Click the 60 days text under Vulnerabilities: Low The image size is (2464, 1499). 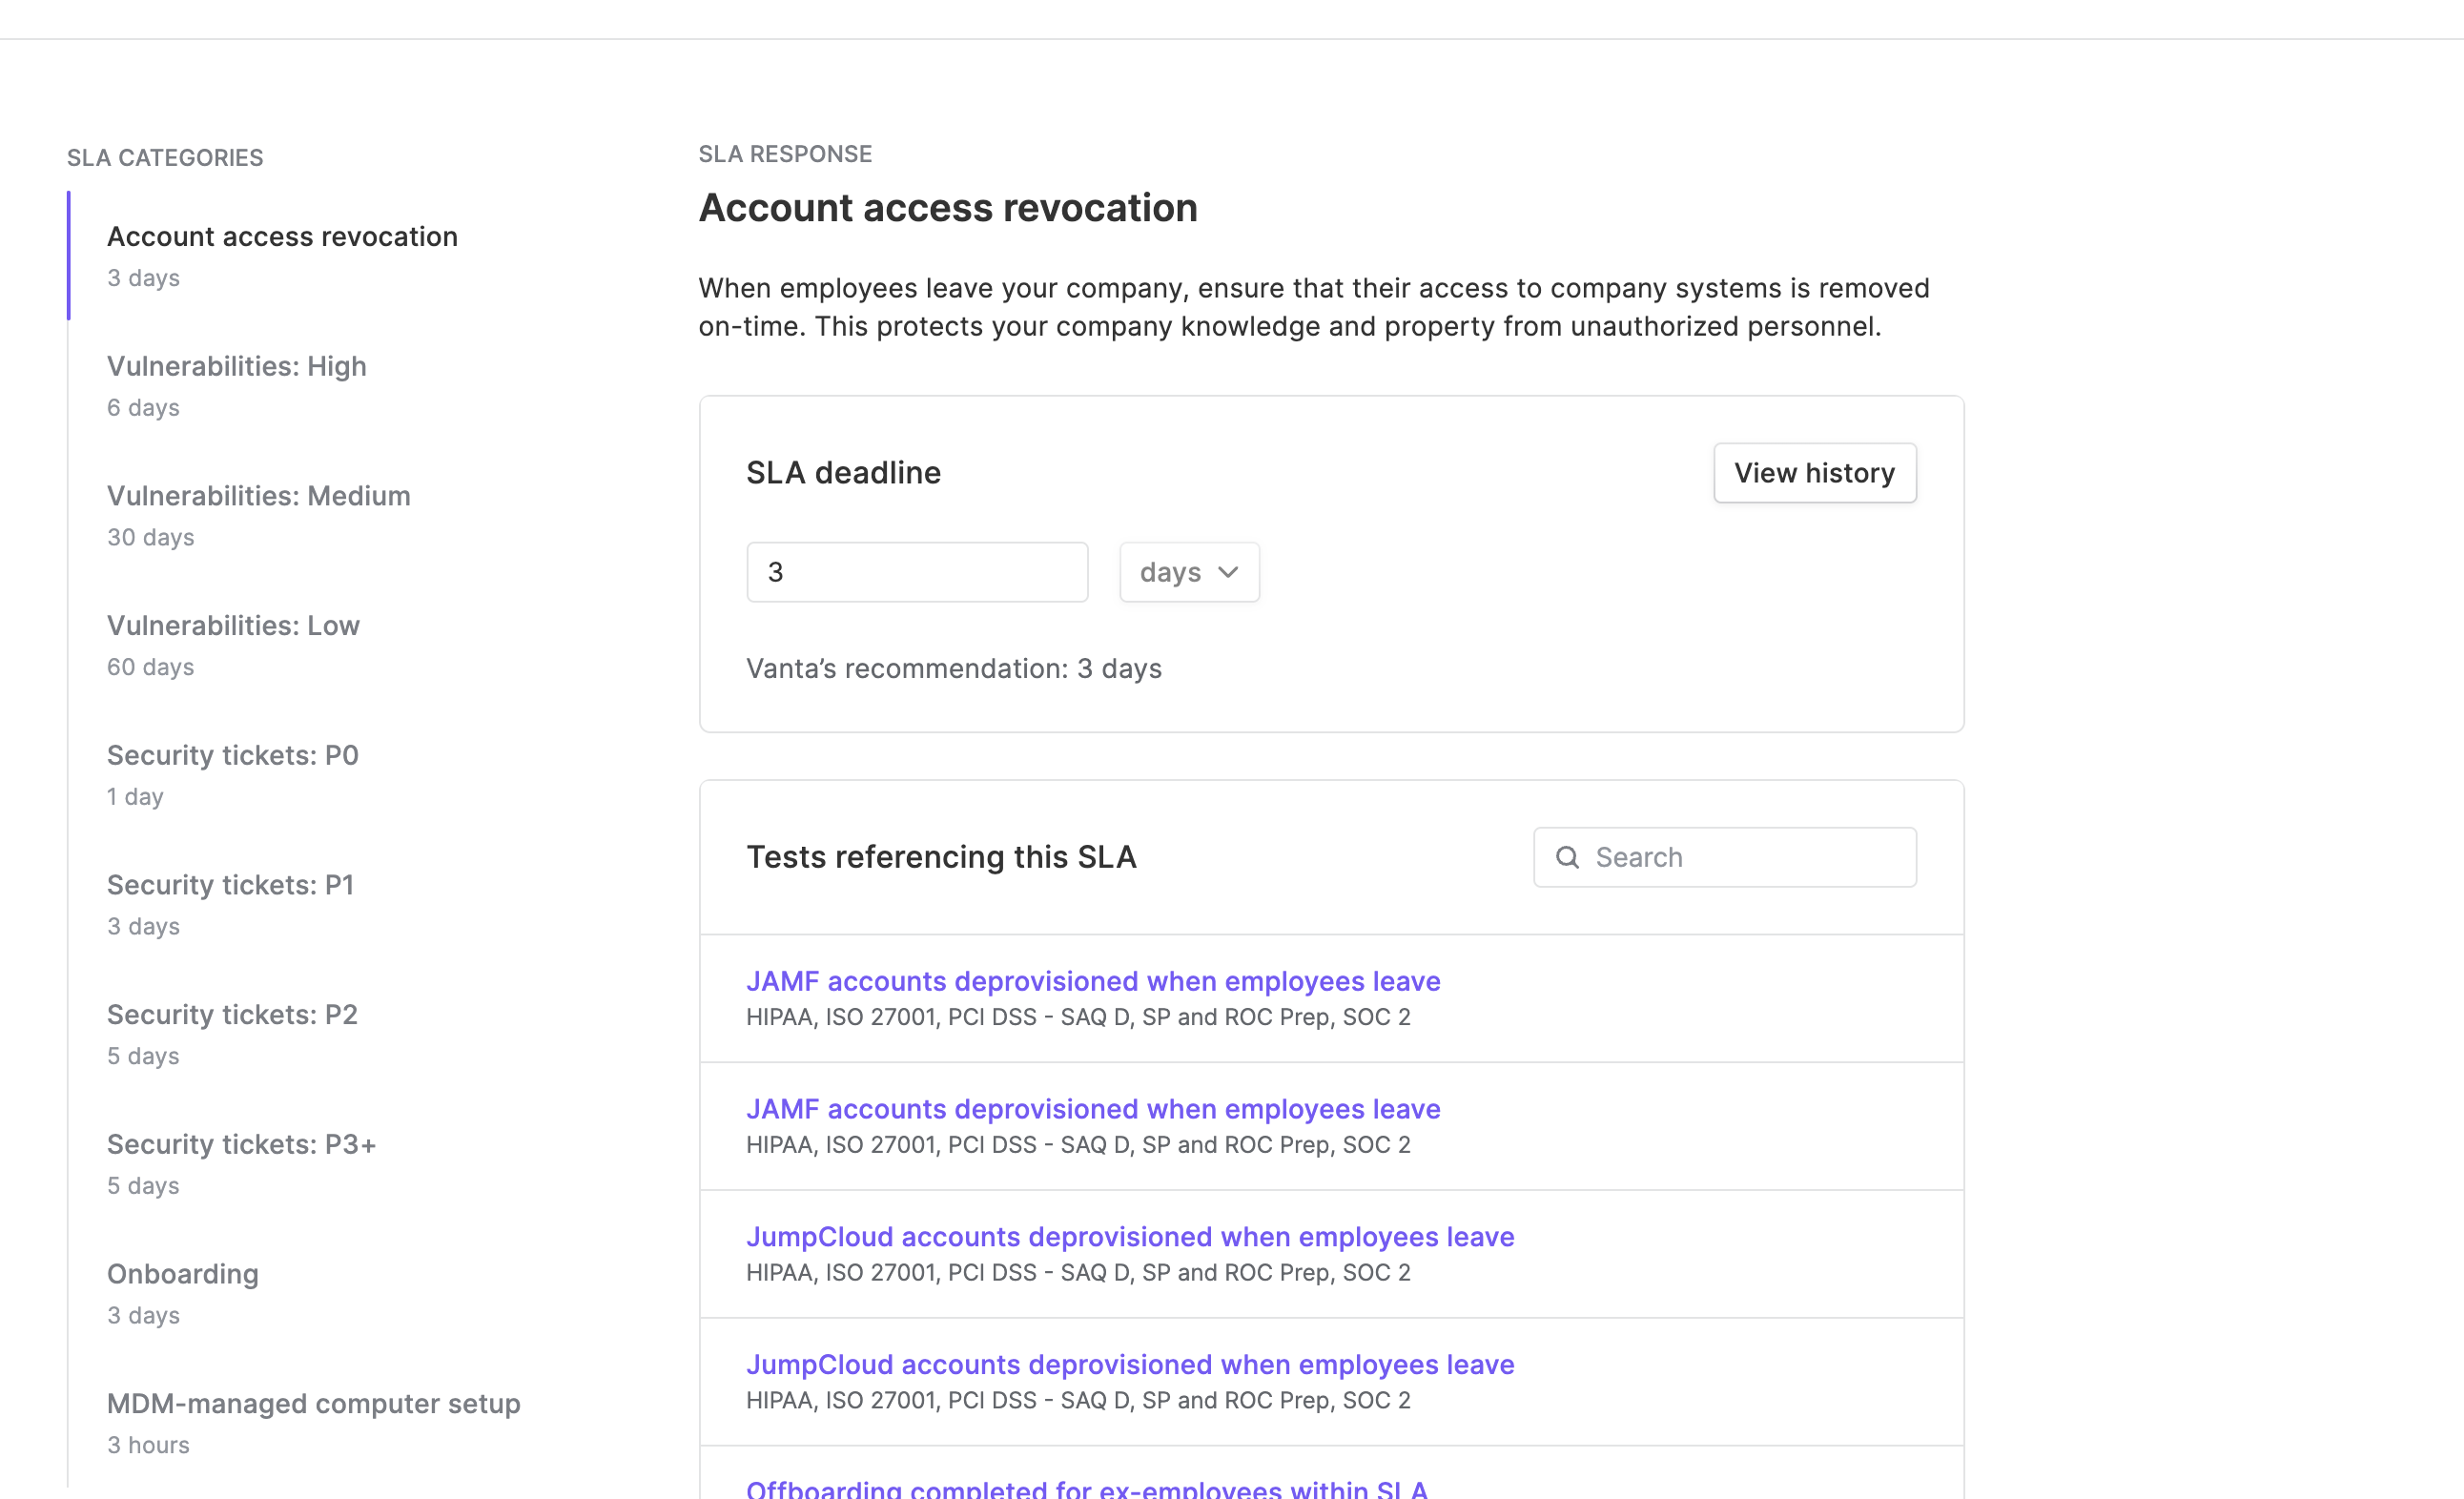point(151,667)
